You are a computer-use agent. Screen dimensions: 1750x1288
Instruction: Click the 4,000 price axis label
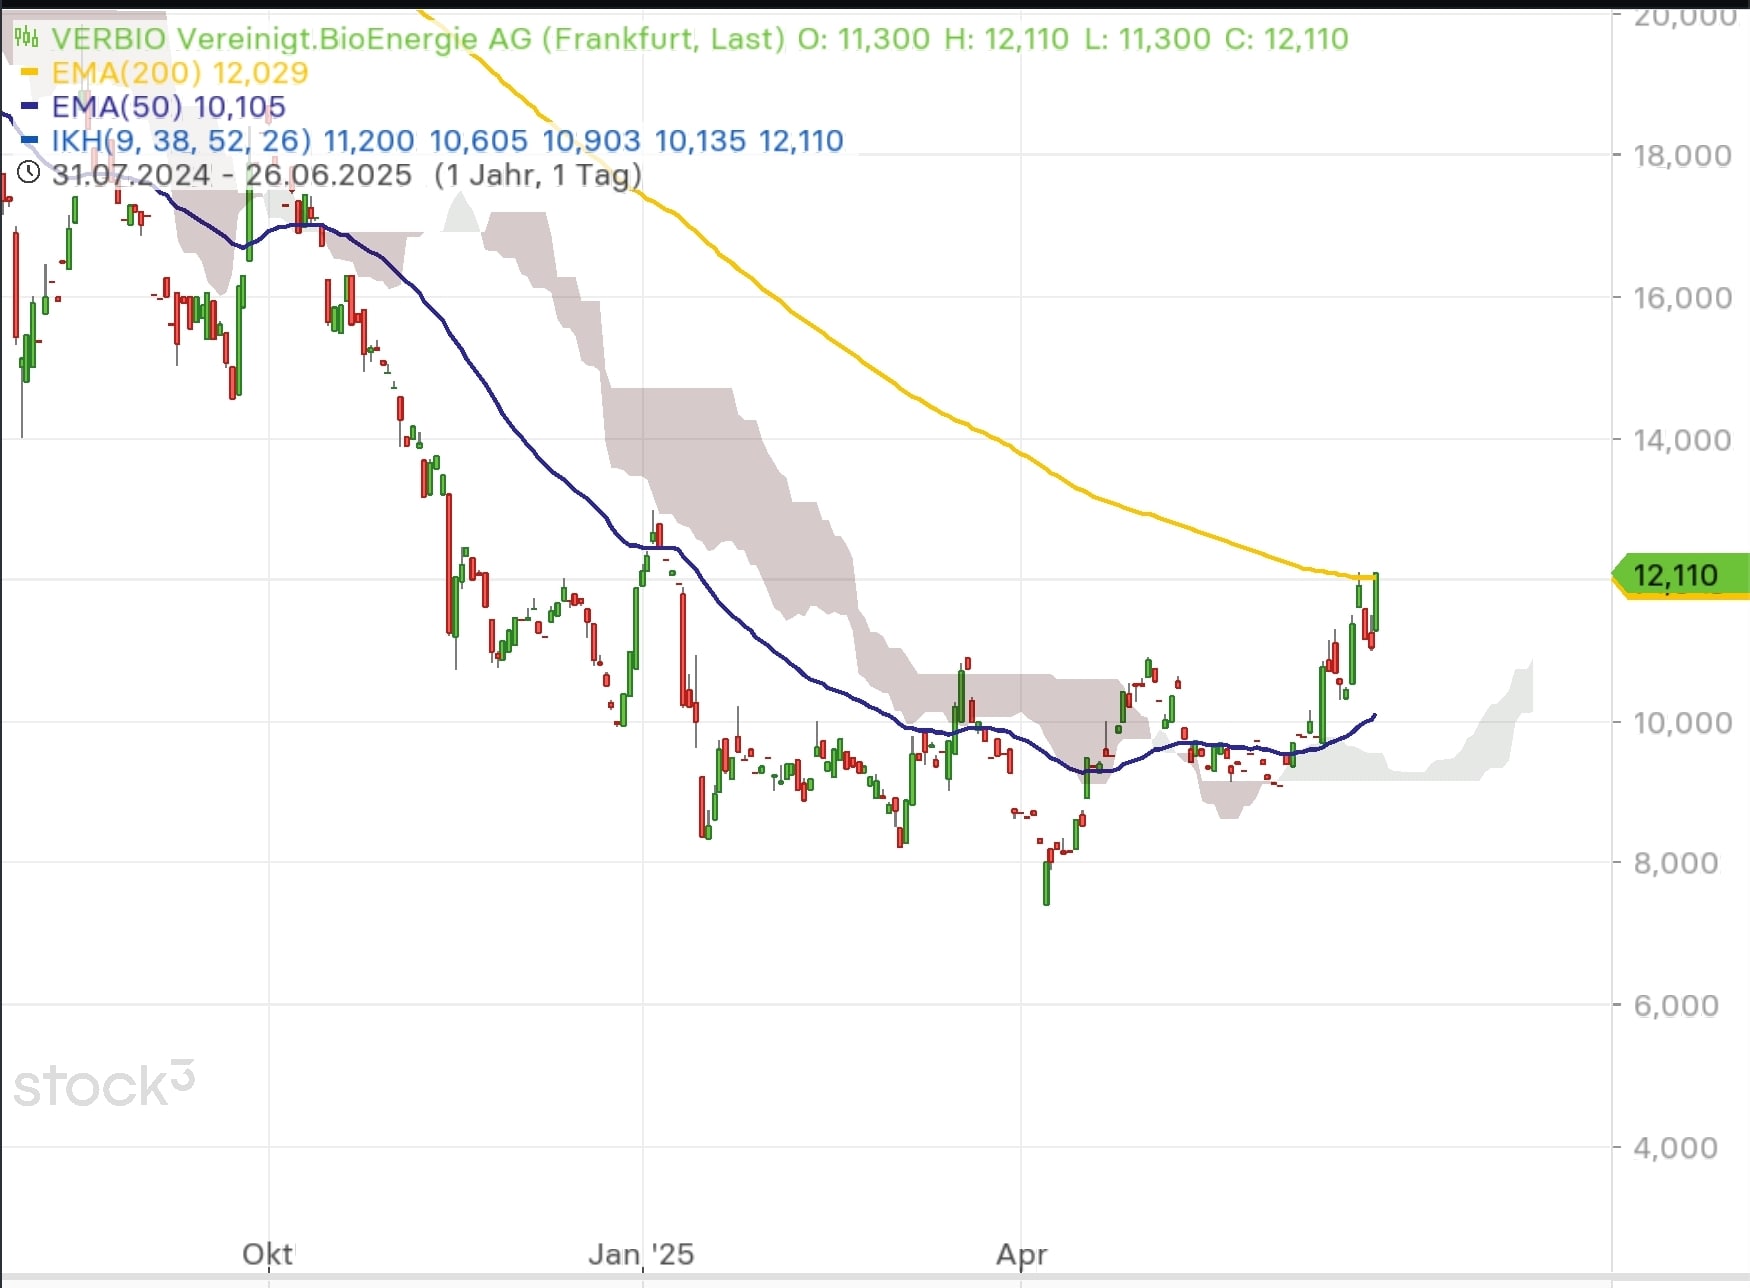[1676, 1147]
